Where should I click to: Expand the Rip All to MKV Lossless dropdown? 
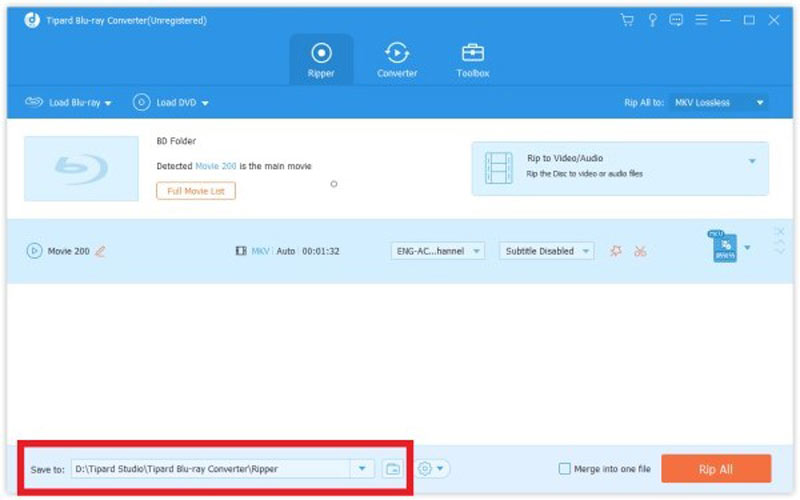pos(760,102)
